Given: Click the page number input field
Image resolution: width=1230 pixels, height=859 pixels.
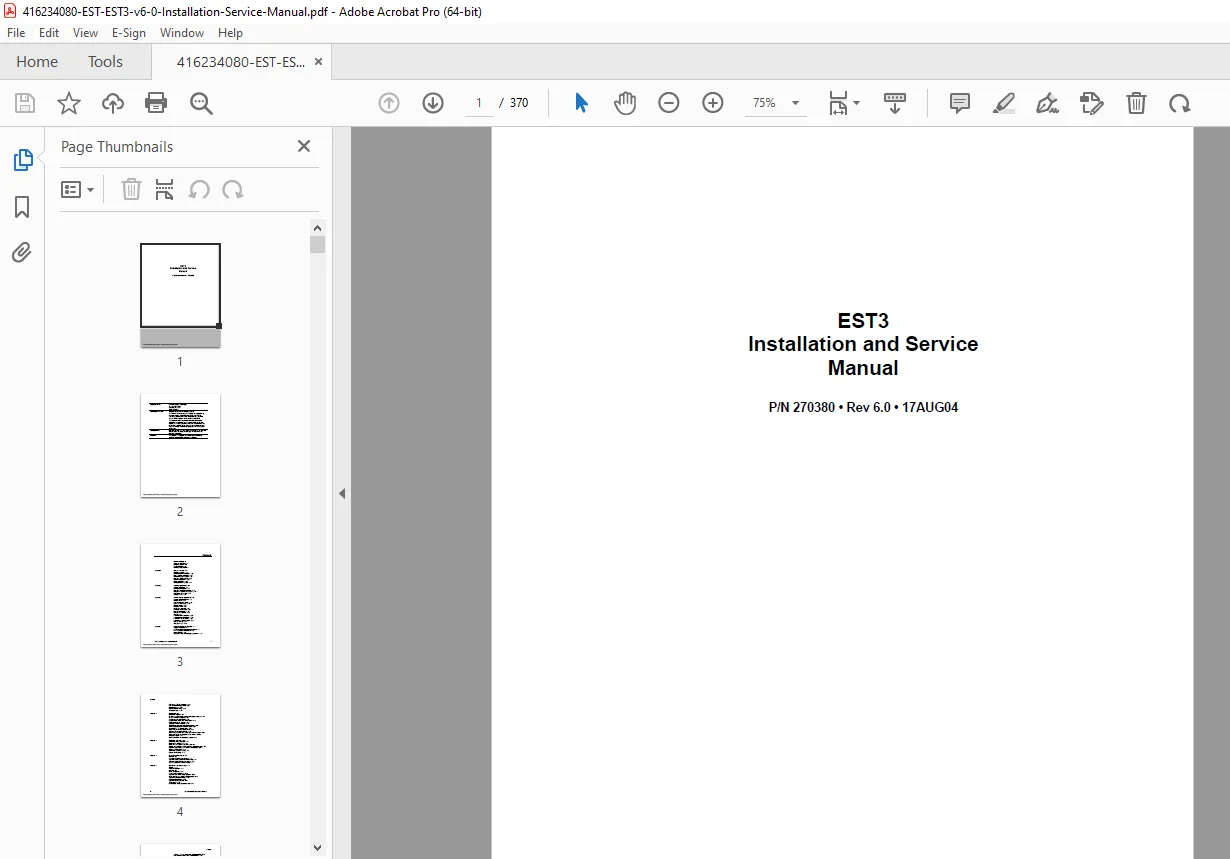Looking at the screenshot, I should click(479, 103).
